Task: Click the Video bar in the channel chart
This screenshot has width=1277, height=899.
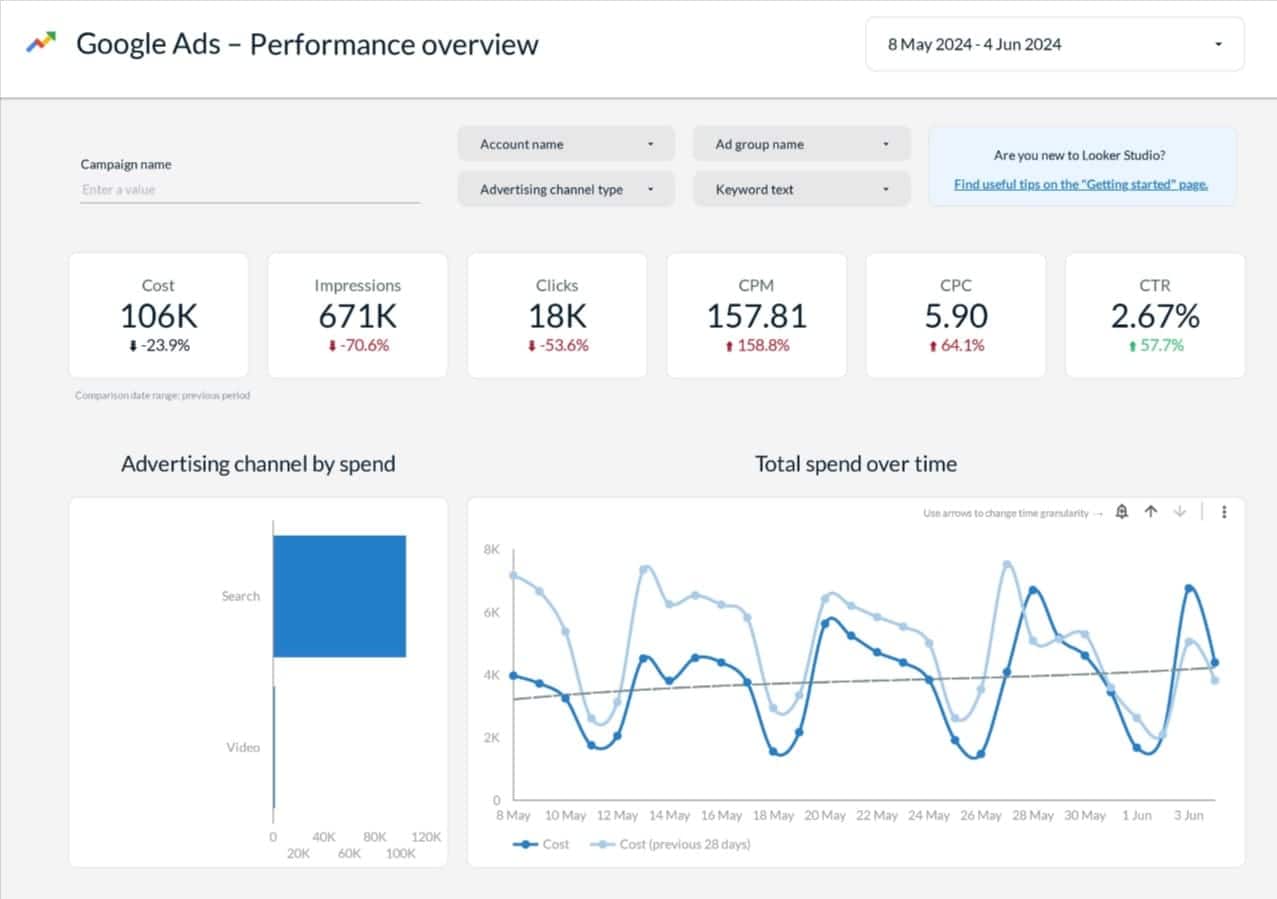Action: (272, 746)
